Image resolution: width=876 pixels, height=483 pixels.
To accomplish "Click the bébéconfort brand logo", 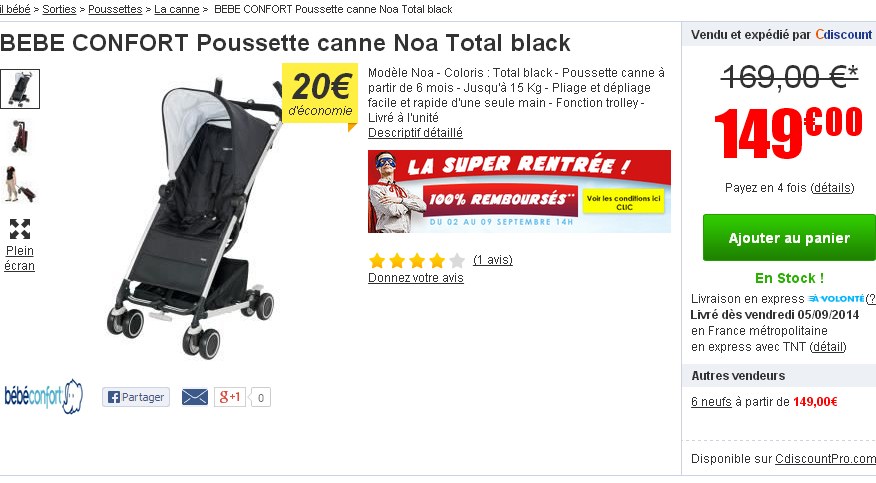I will [43, 397].
